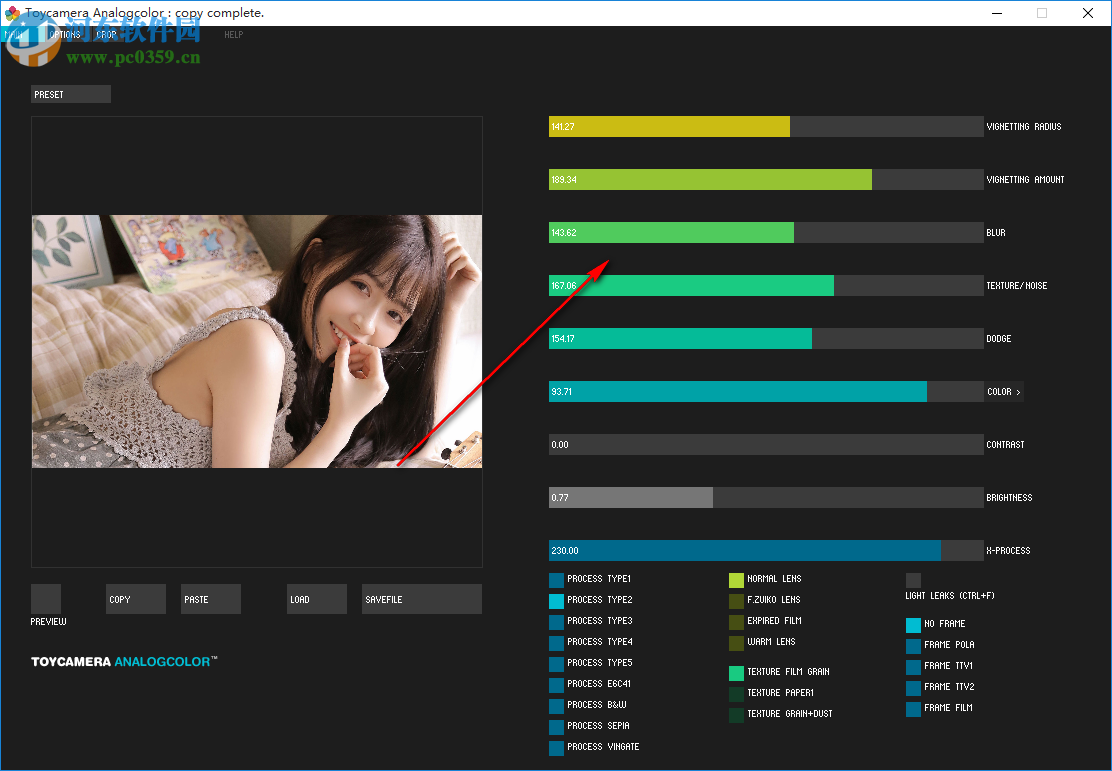Open the PRESET dropdown
This screenshot has width=1112, height=771.
pyautogui.click(x=71, y=94)
